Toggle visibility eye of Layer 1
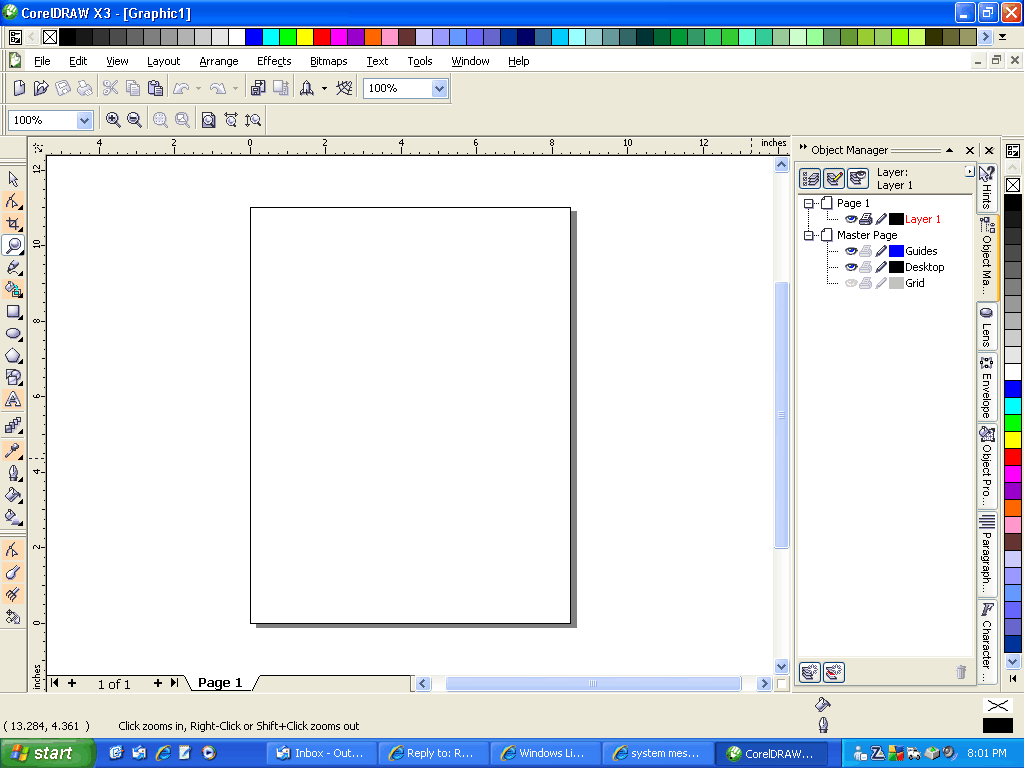The image size is (1024, 768). point(851,219)
